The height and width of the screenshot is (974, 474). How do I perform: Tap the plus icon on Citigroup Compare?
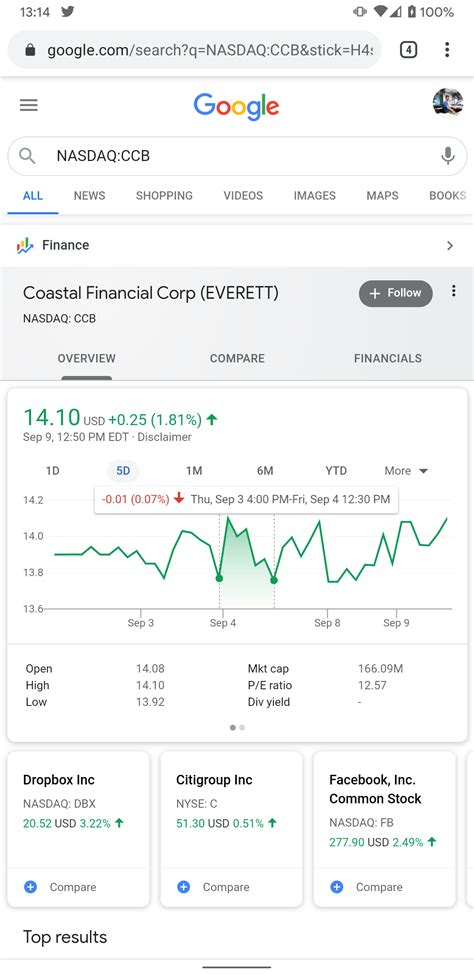point(183,887)
